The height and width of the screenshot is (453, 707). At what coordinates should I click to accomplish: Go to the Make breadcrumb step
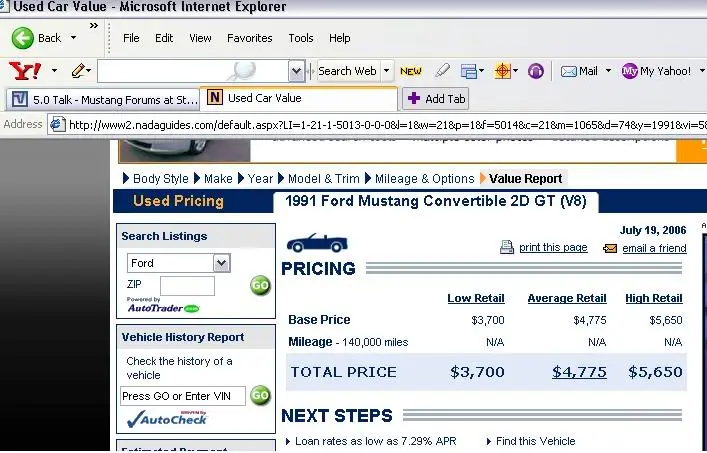click(x=218, y=179)
